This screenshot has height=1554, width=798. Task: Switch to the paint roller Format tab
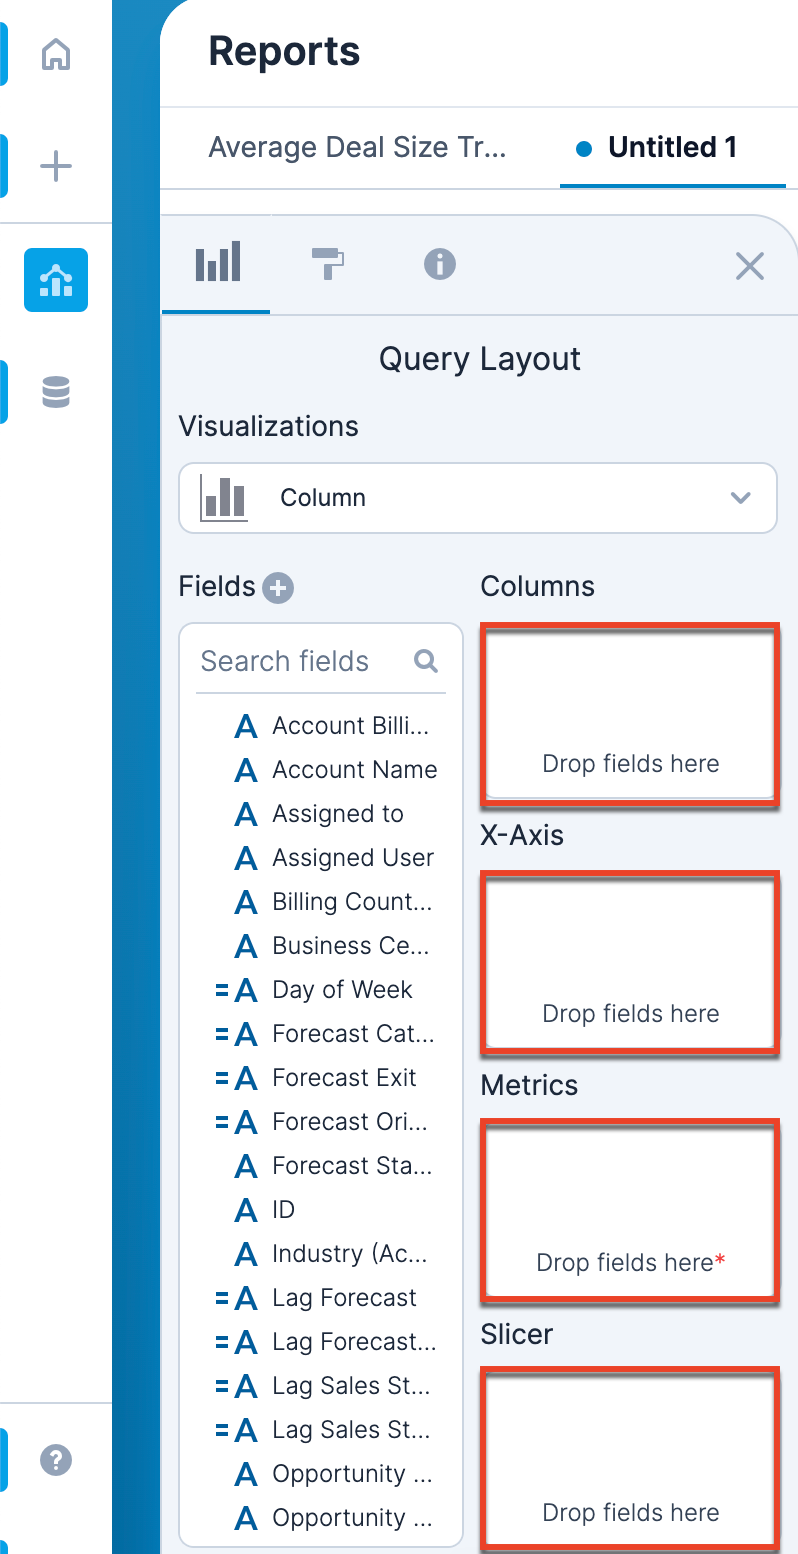(x=328, y=265)
